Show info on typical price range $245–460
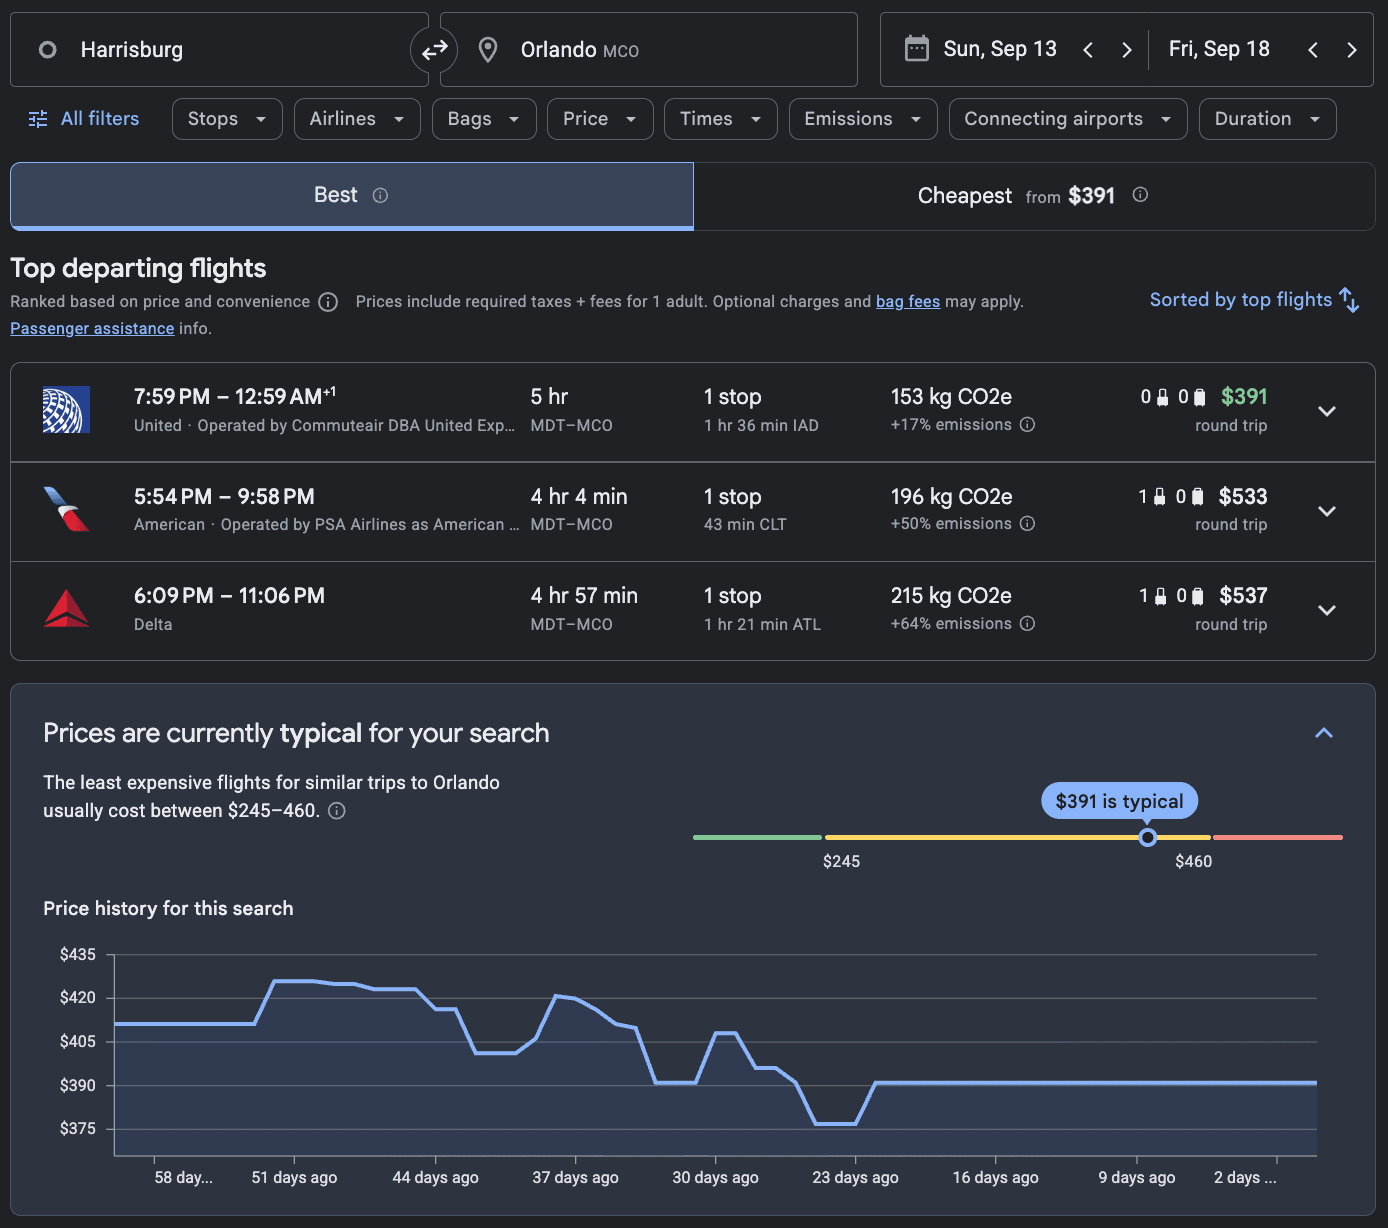The height and width of the screenshot is (1228, 1388). [337, 811]
